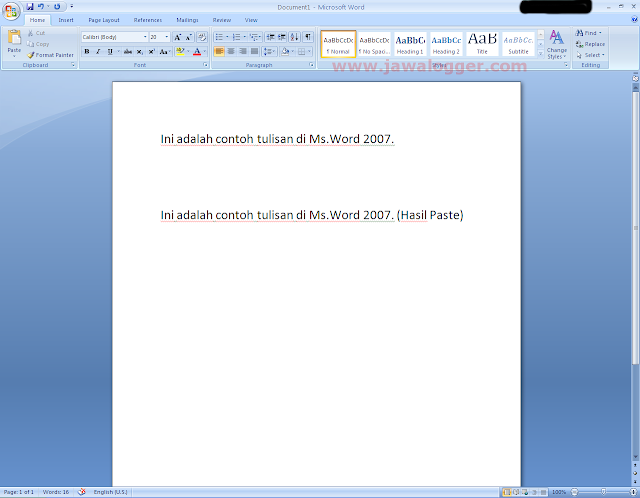Switch to the Insert tab
Viewport: 640px width, 498px height.
[66, 20]
